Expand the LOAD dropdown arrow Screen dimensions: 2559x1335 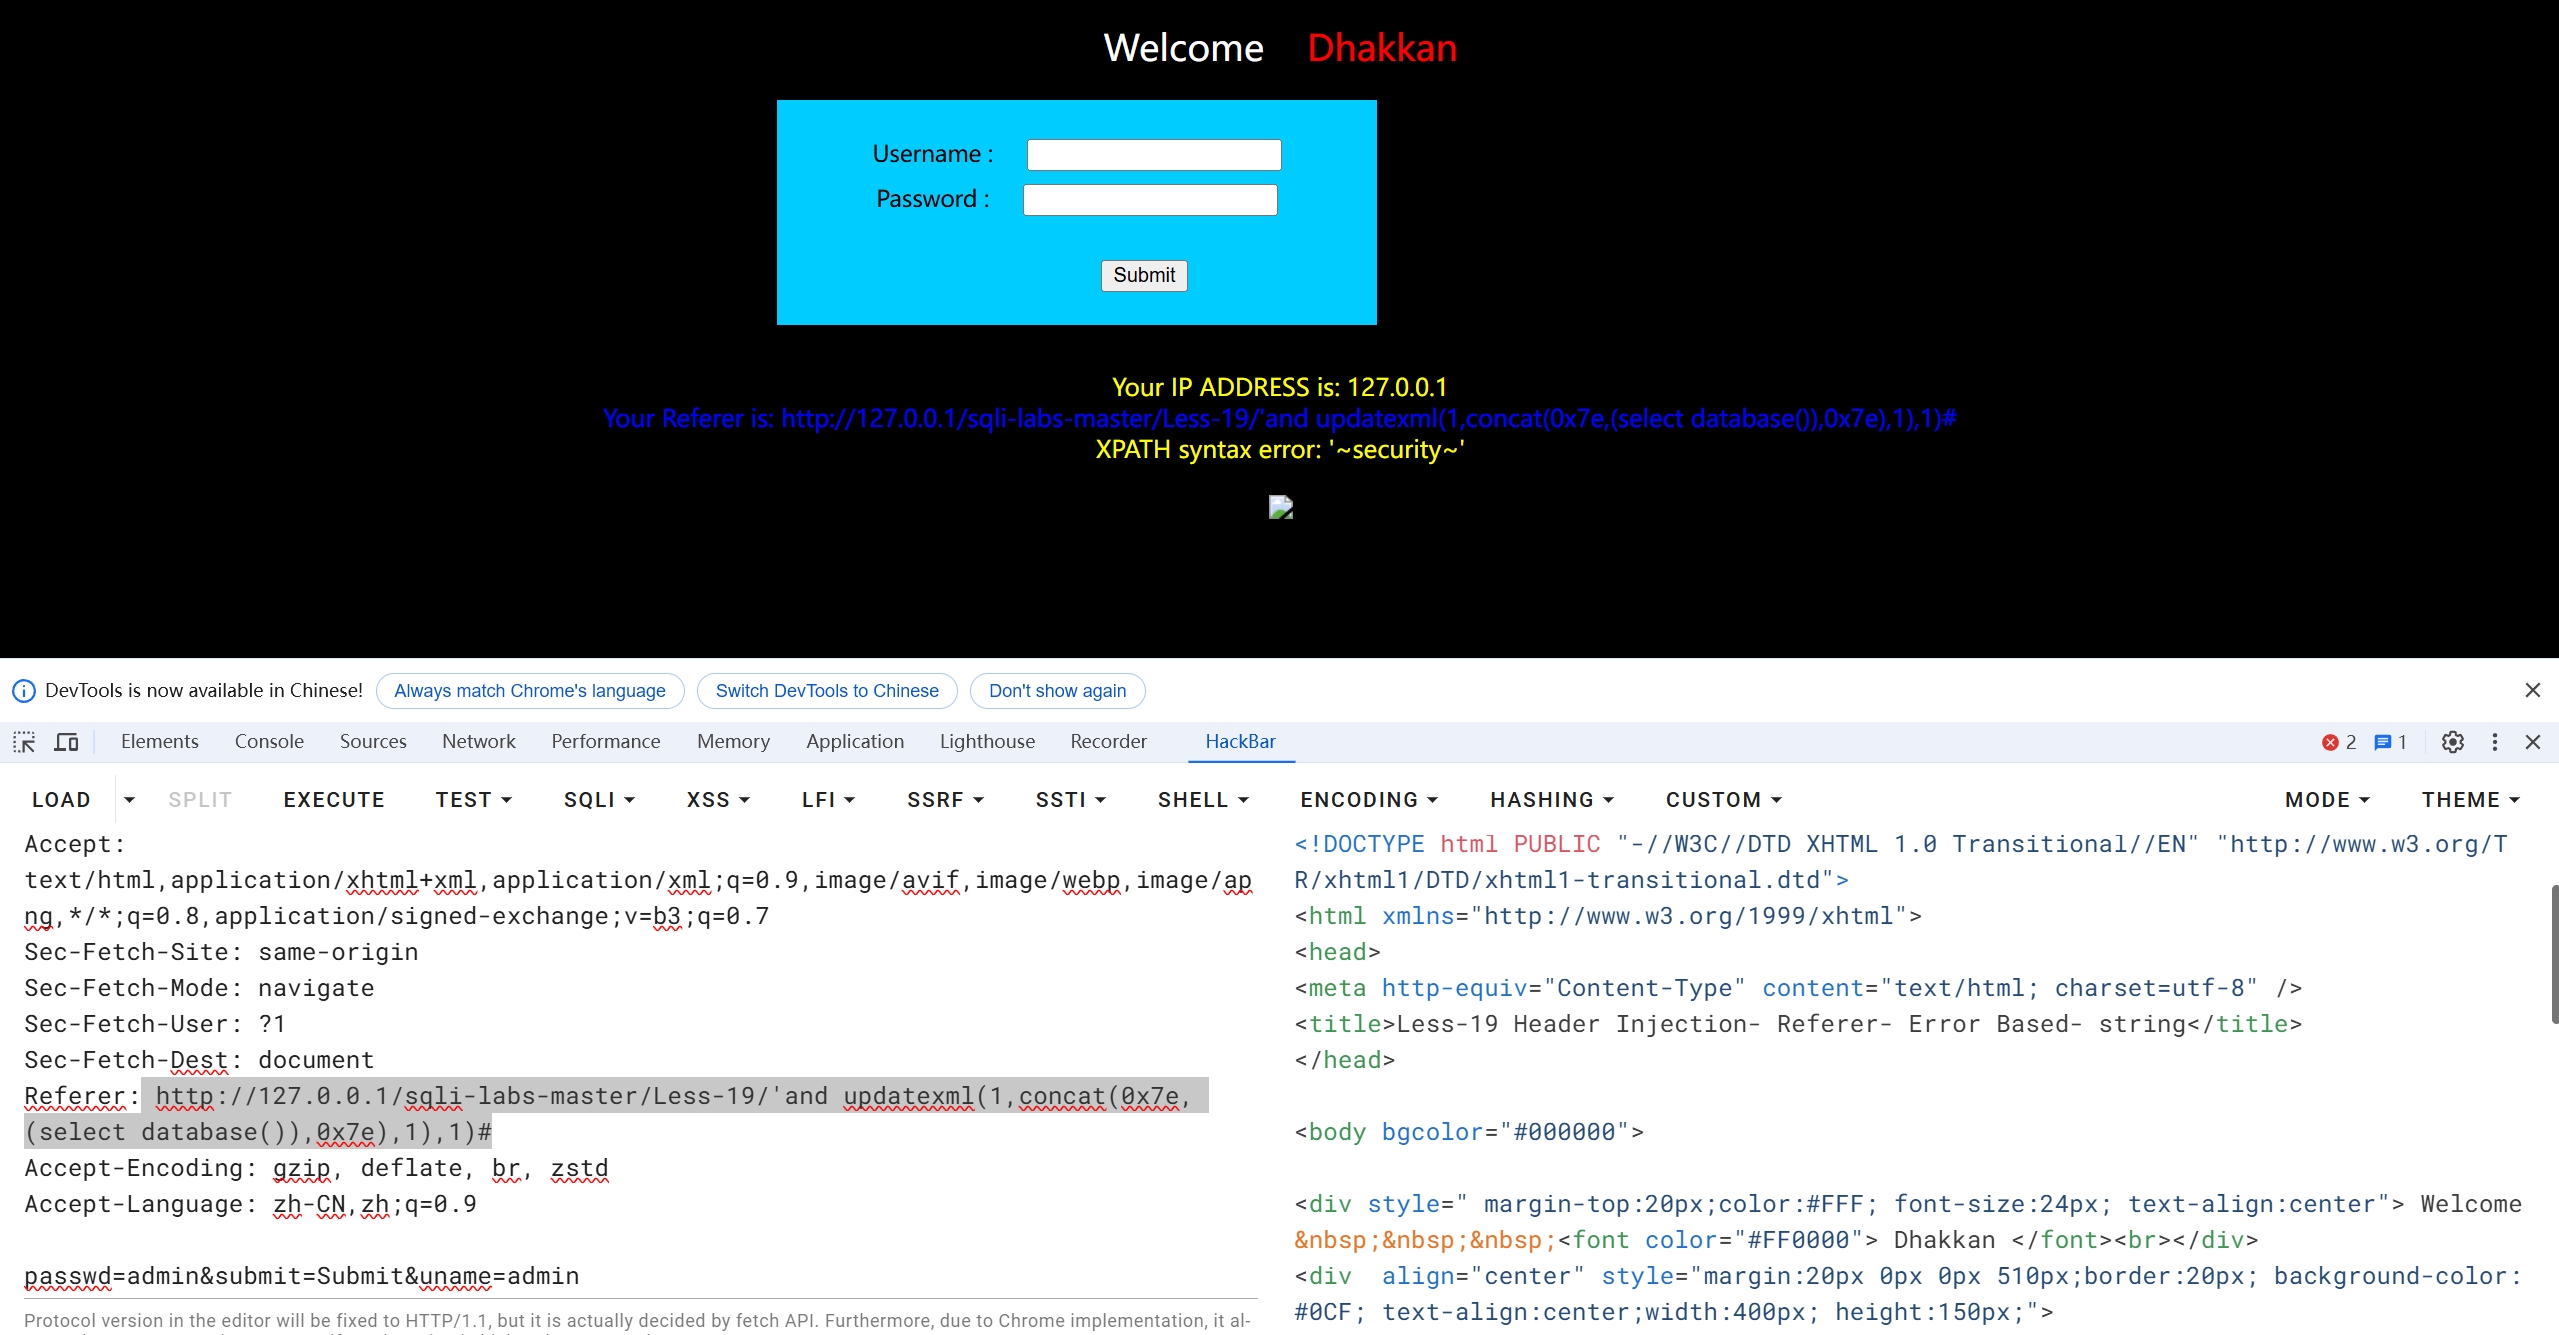click(129, 800)
